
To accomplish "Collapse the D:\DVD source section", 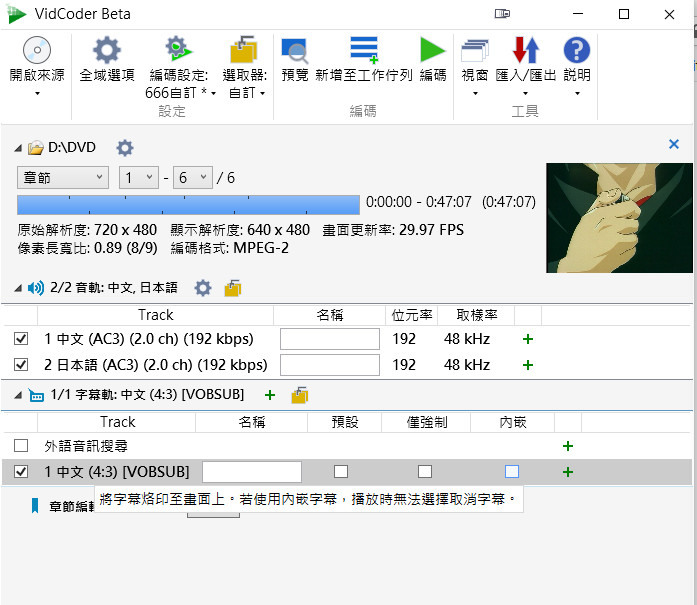I will pyautogui.click(x=18, y=148).
